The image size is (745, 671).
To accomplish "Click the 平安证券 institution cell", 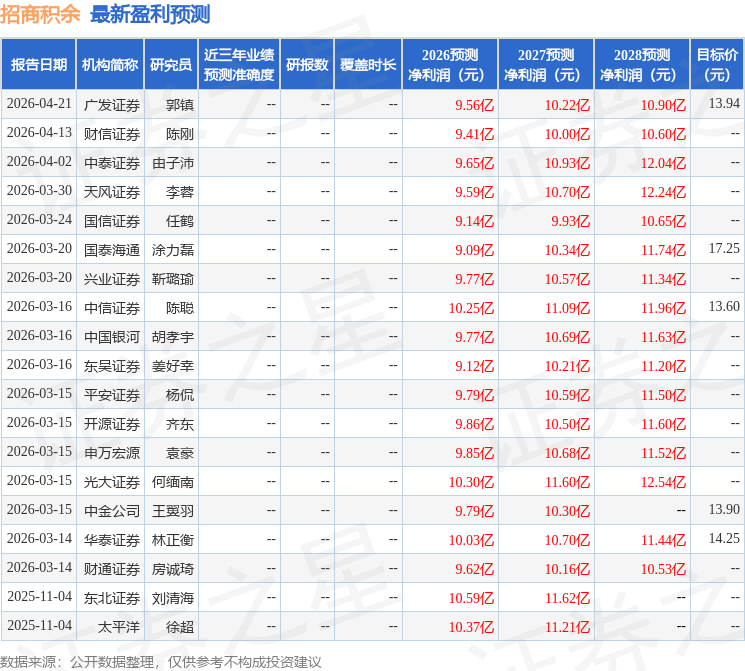I will [x=112, y=395].
